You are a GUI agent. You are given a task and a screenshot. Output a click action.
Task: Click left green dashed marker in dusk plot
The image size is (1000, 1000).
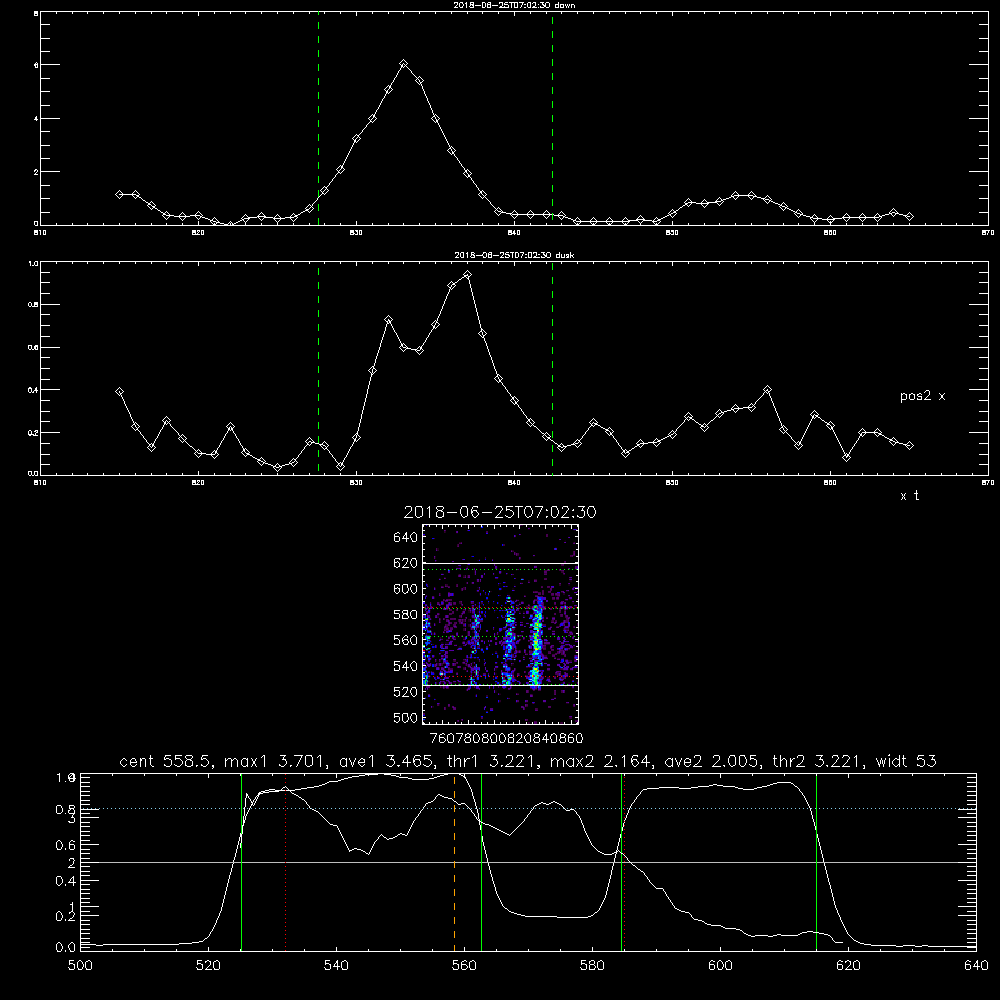318,369
